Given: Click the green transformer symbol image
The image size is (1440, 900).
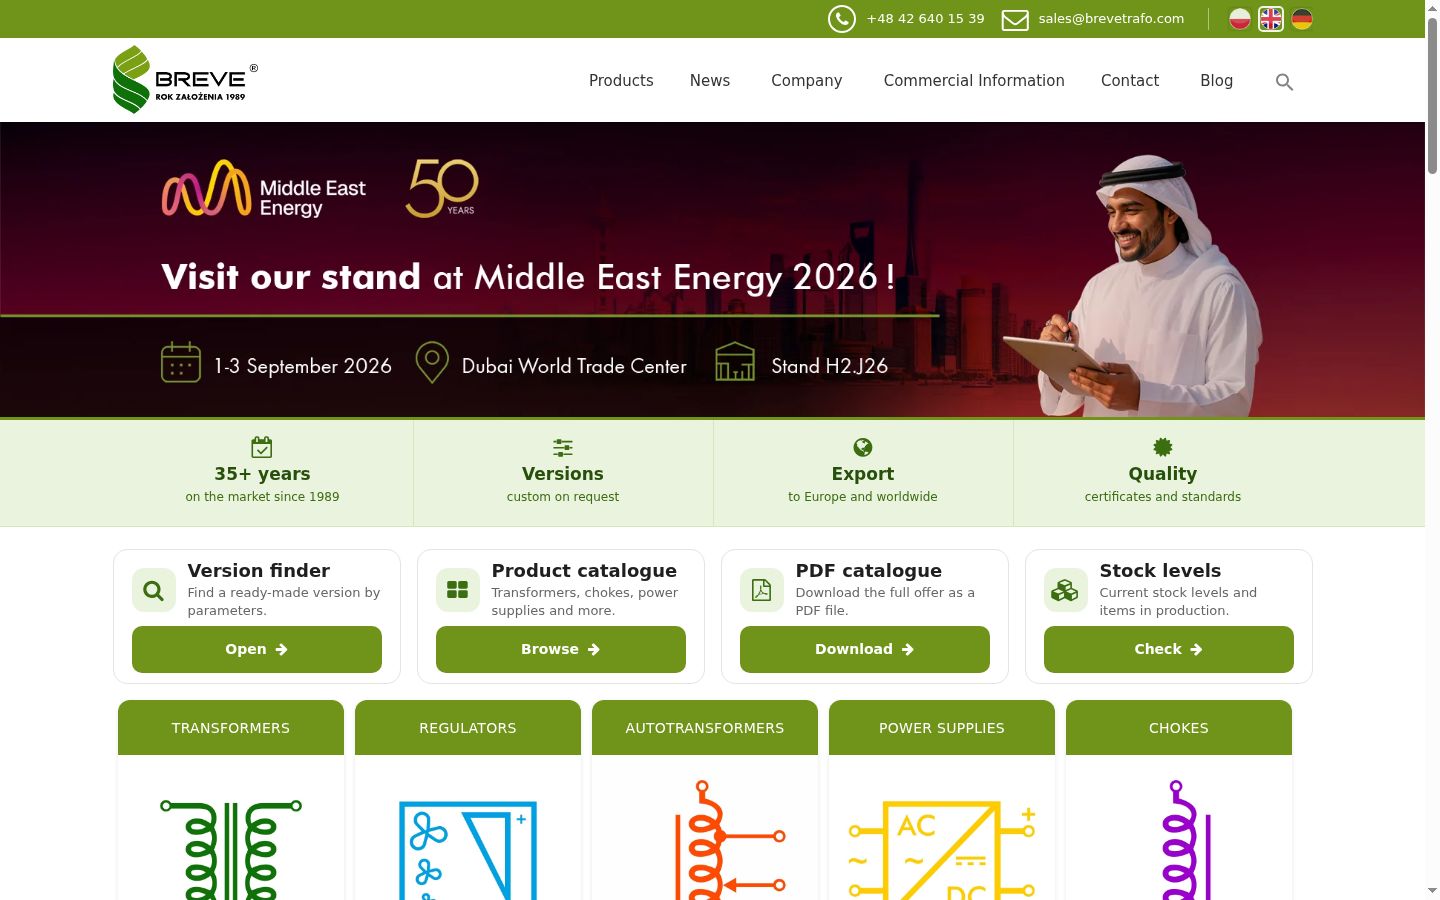Looking at the screenshot, I should click(231, 849).
